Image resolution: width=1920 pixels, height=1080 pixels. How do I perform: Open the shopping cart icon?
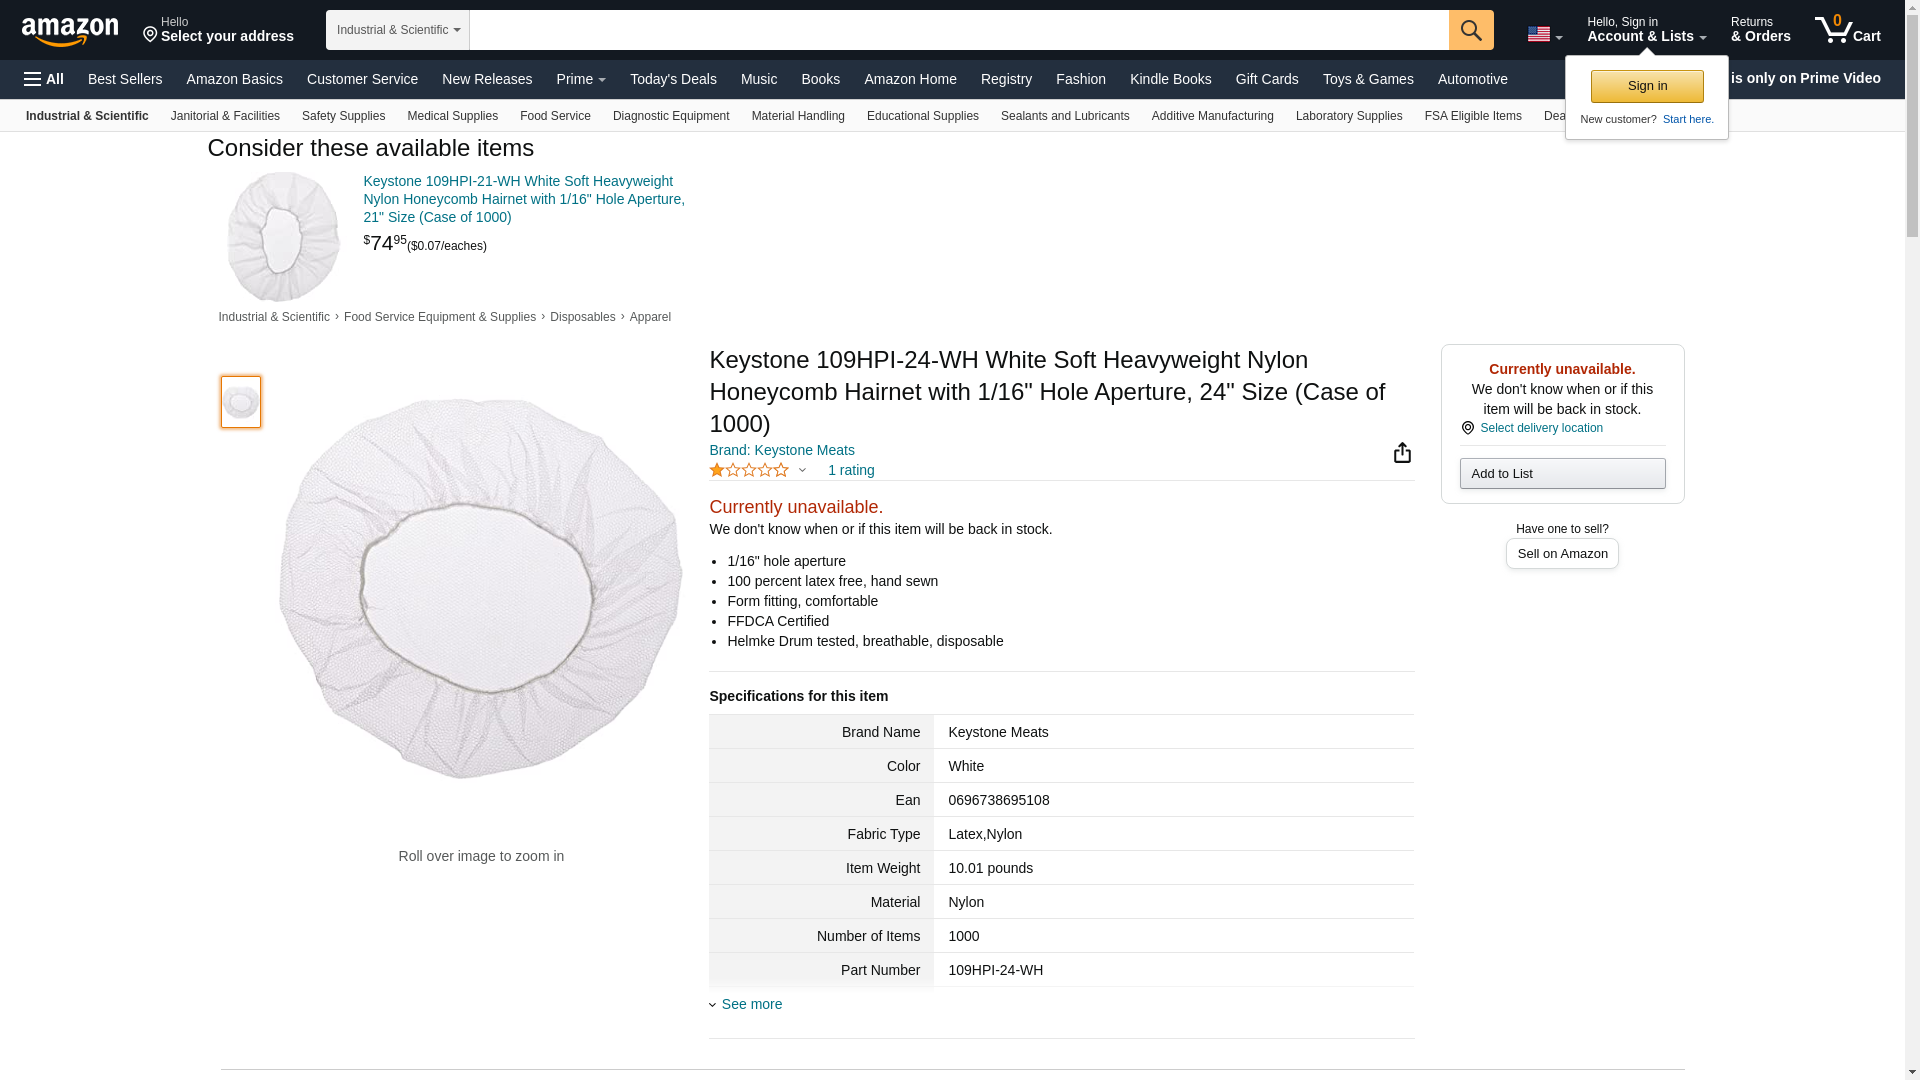tap(1847, 30)
